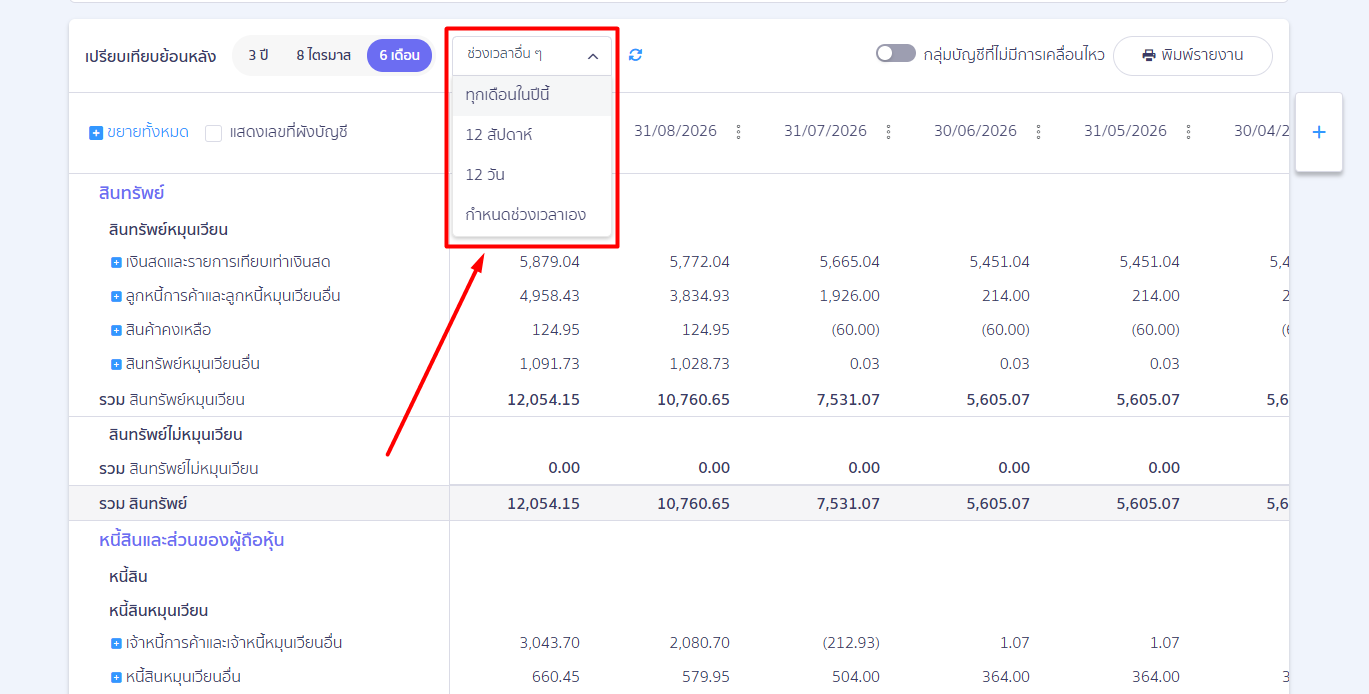This screenshot has width=1369, height=694.
Task: Click the พิมพ์รายงาน print report button
Action: click(1193, 55)
